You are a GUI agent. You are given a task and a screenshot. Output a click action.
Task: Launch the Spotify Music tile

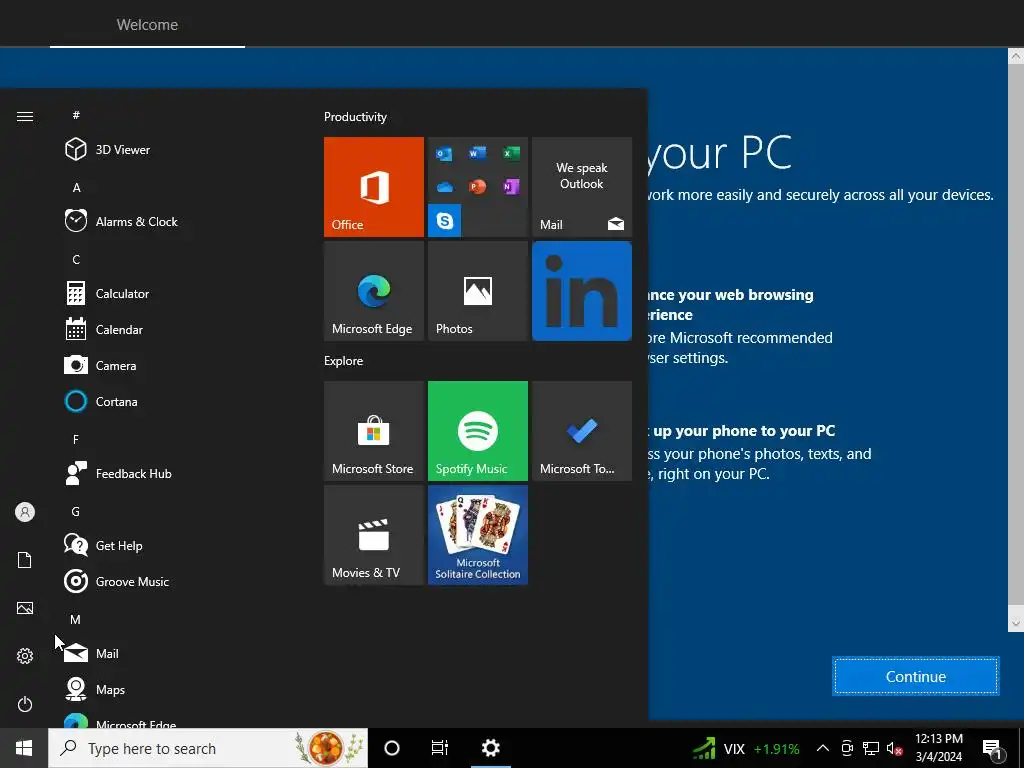pos(478,431)
